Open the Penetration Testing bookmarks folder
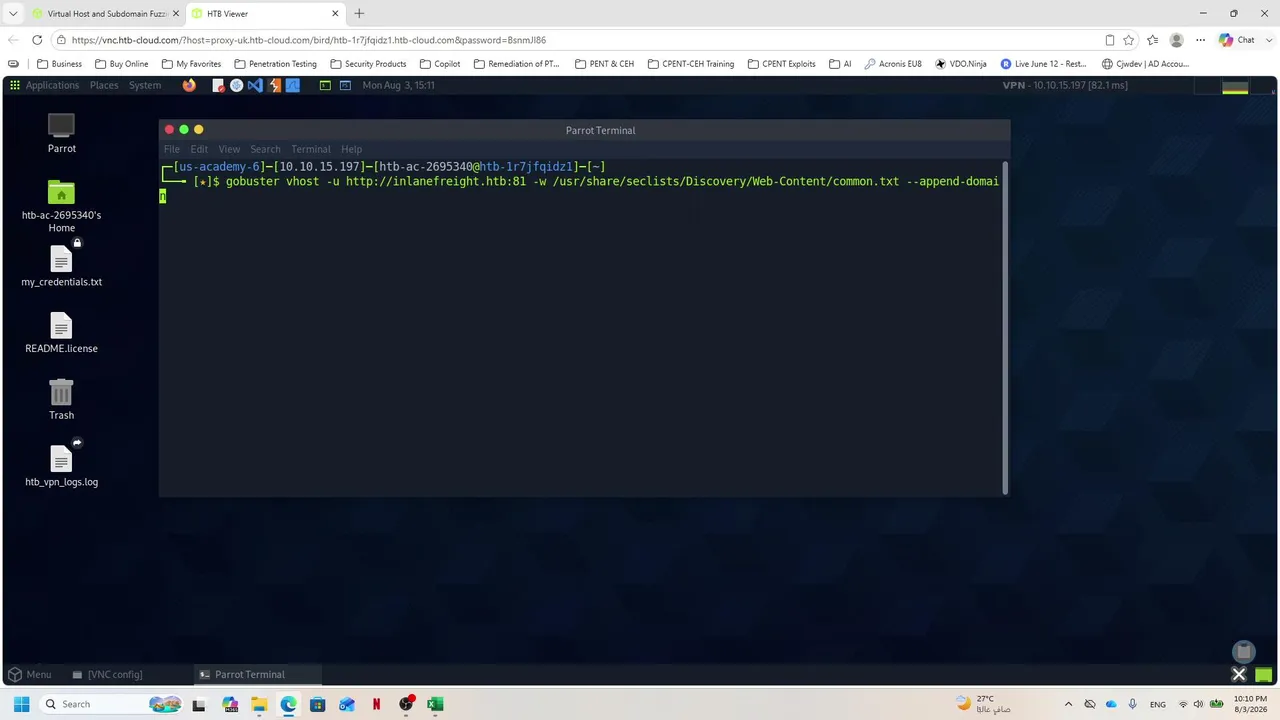The width and height of the screenshot is (1280, 720). (275, 63)
